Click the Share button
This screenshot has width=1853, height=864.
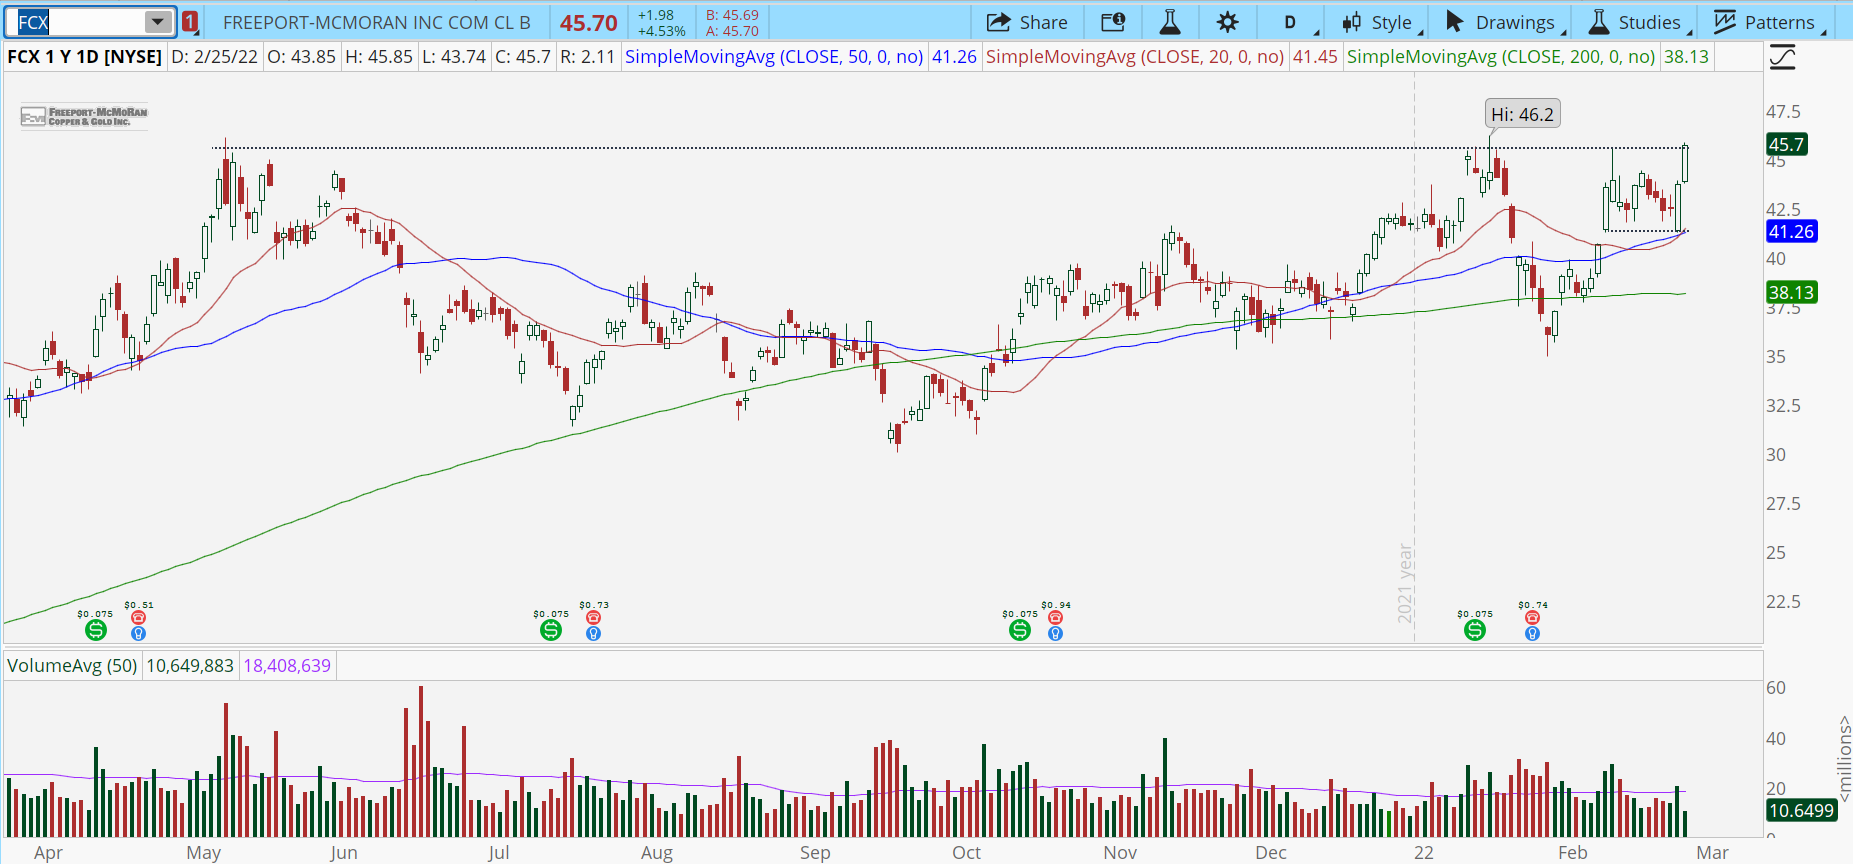[x=1027, y=22]
